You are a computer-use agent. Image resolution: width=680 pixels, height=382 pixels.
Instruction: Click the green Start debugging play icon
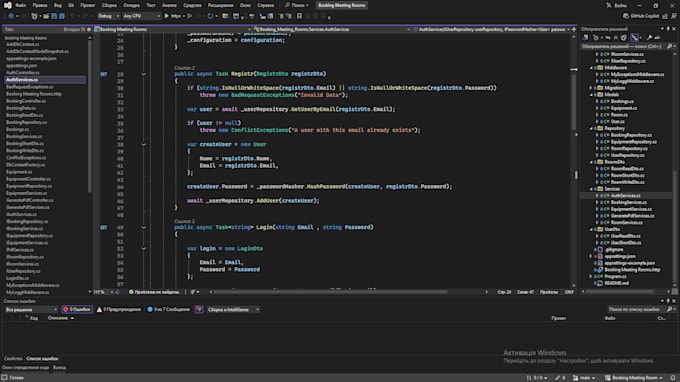(x=167, y=16)
